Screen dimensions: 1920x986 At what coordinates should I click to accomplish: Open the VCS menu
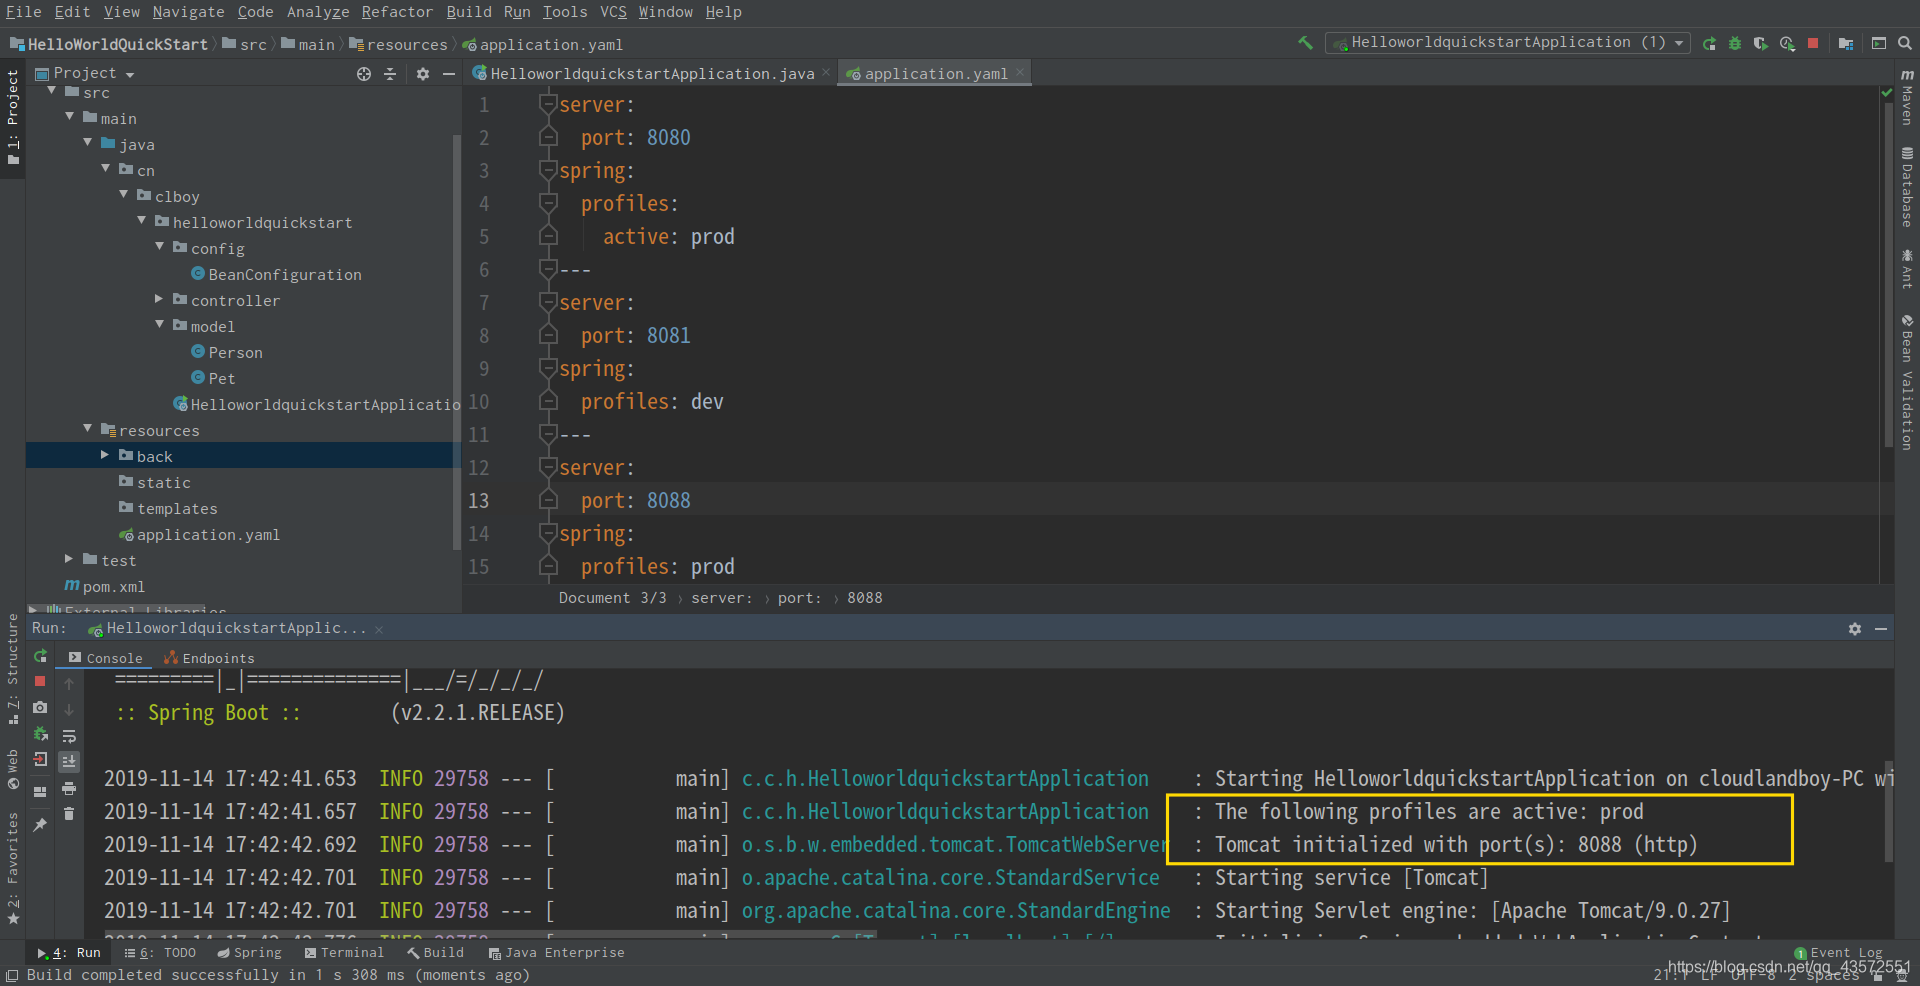[613, 12]
